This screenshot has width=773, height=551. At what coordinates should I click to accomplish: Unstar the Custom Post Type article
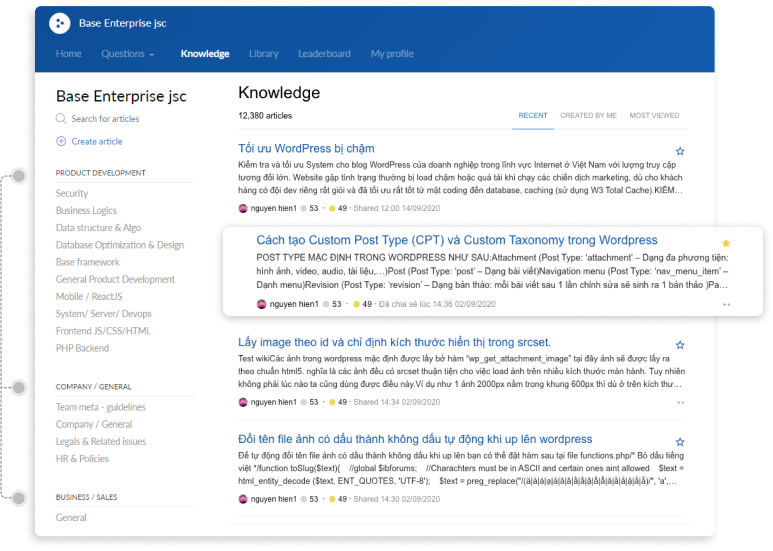[x=726, y=243]
